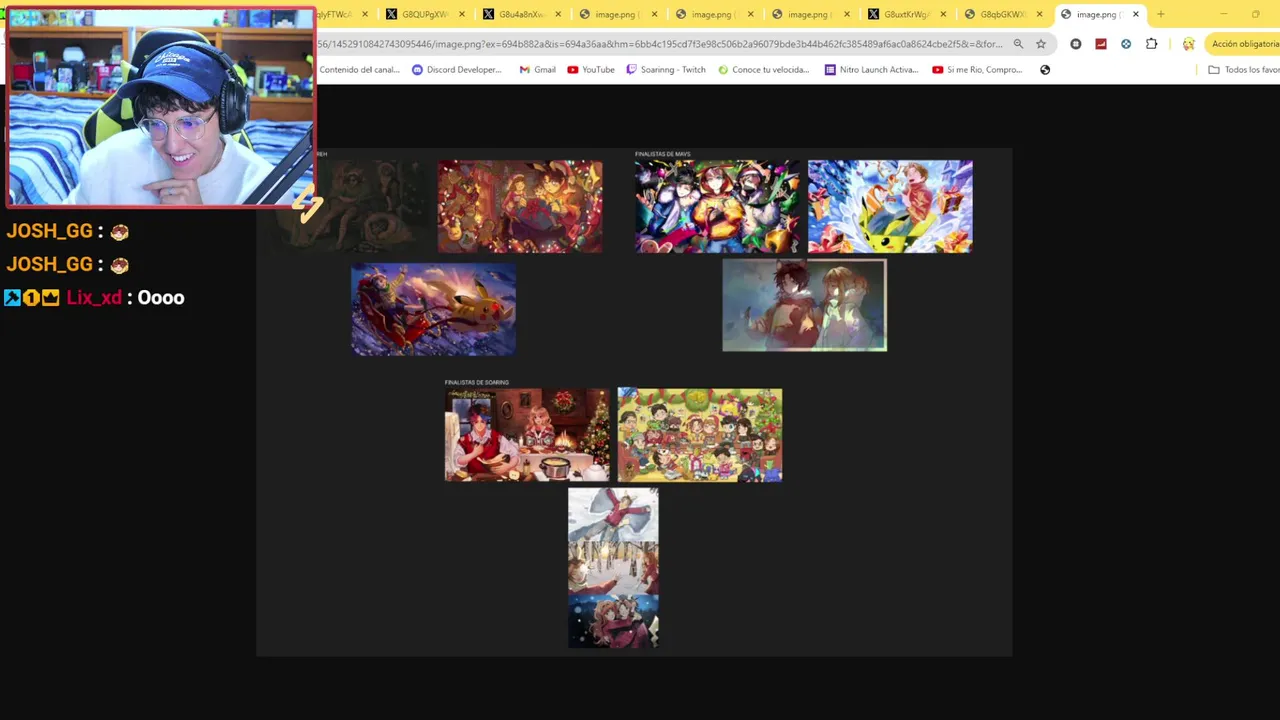Open the Gmail bookmark

click(x=538, y=70)
